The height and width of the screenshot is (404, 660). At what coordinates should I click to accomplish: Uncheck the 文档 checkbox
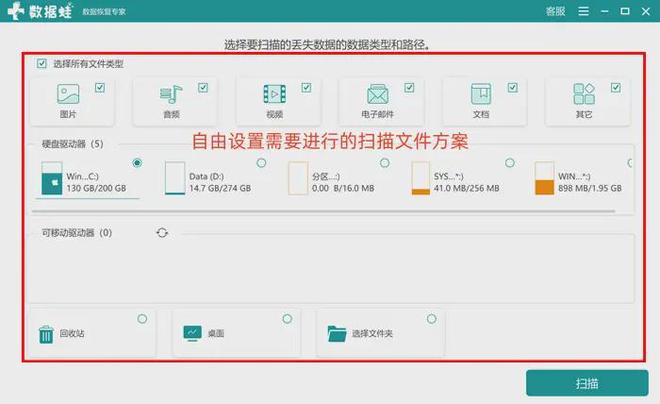512,88
